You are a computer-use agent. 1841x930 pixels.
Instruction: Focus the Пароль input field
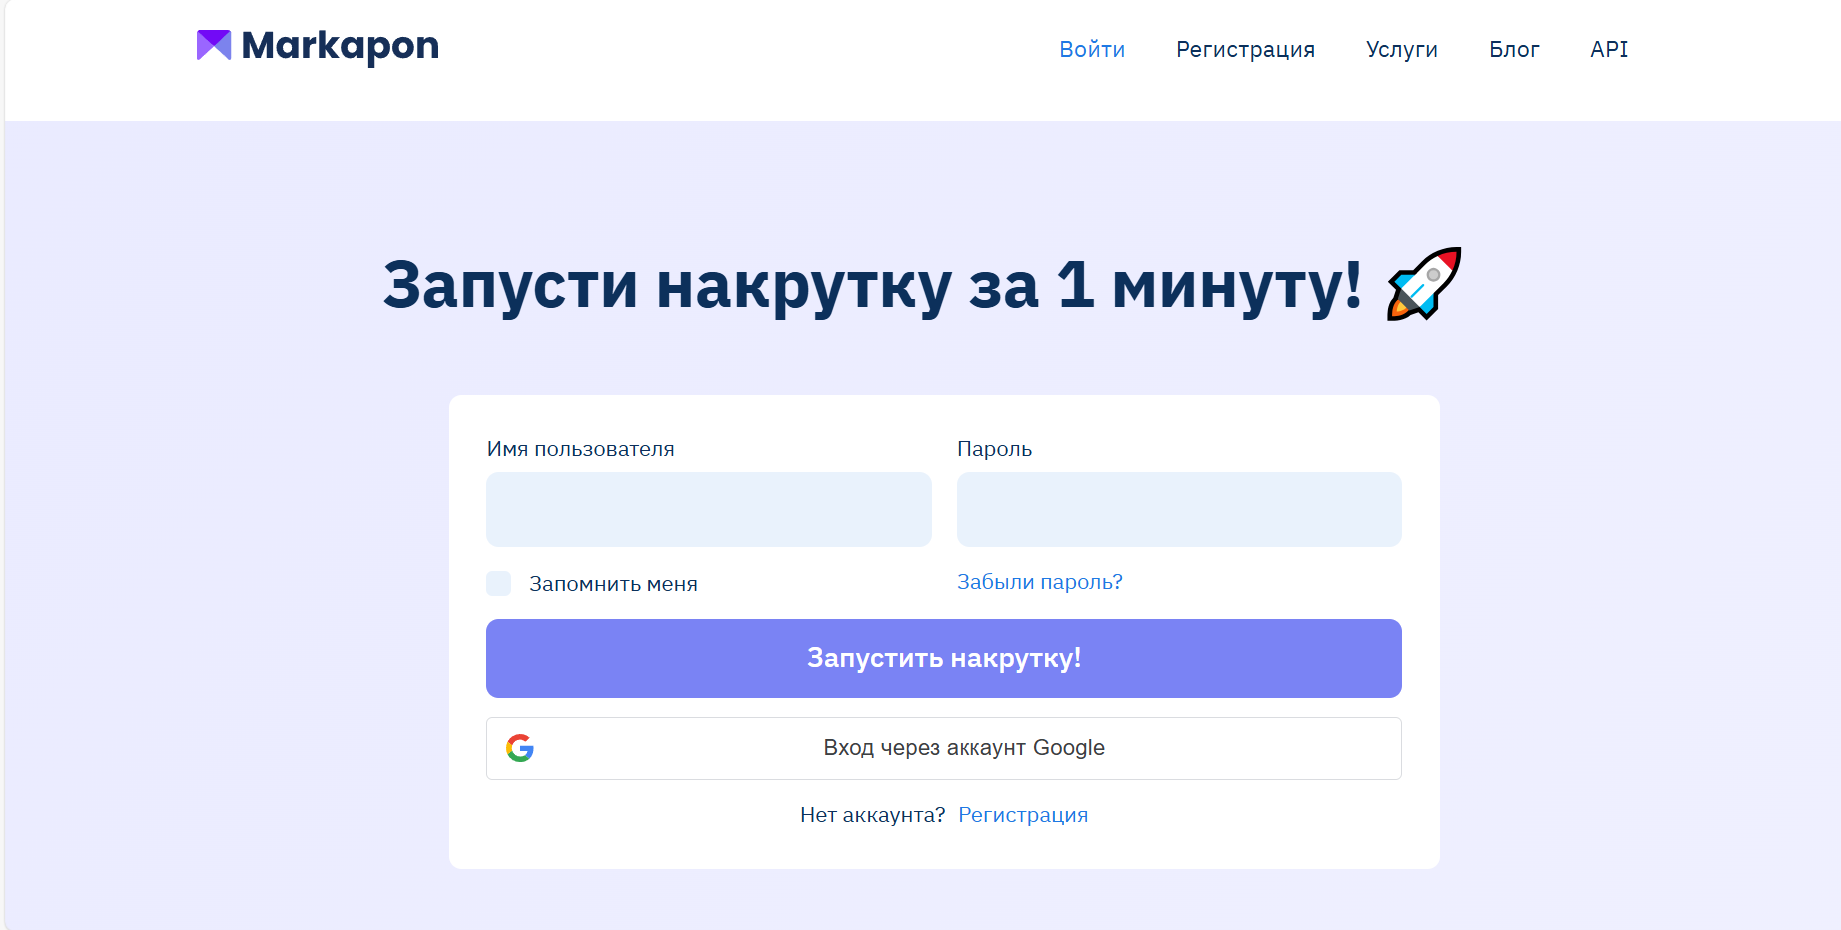(x=1178, y=509)
